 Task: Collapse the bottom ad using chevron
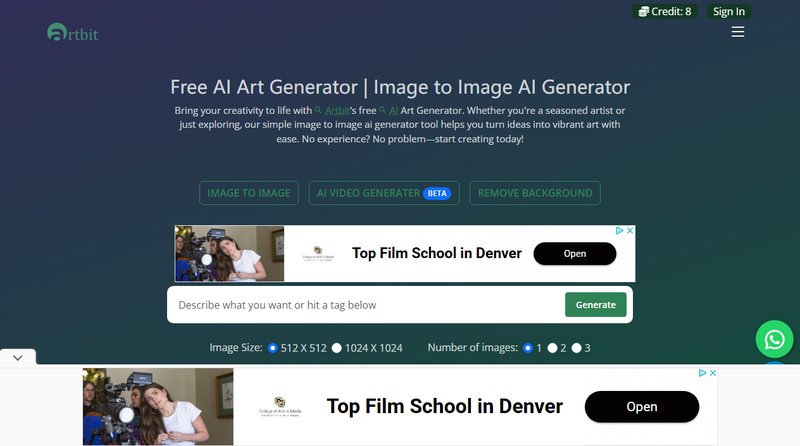pyautogui.click(x=18, y=357)
